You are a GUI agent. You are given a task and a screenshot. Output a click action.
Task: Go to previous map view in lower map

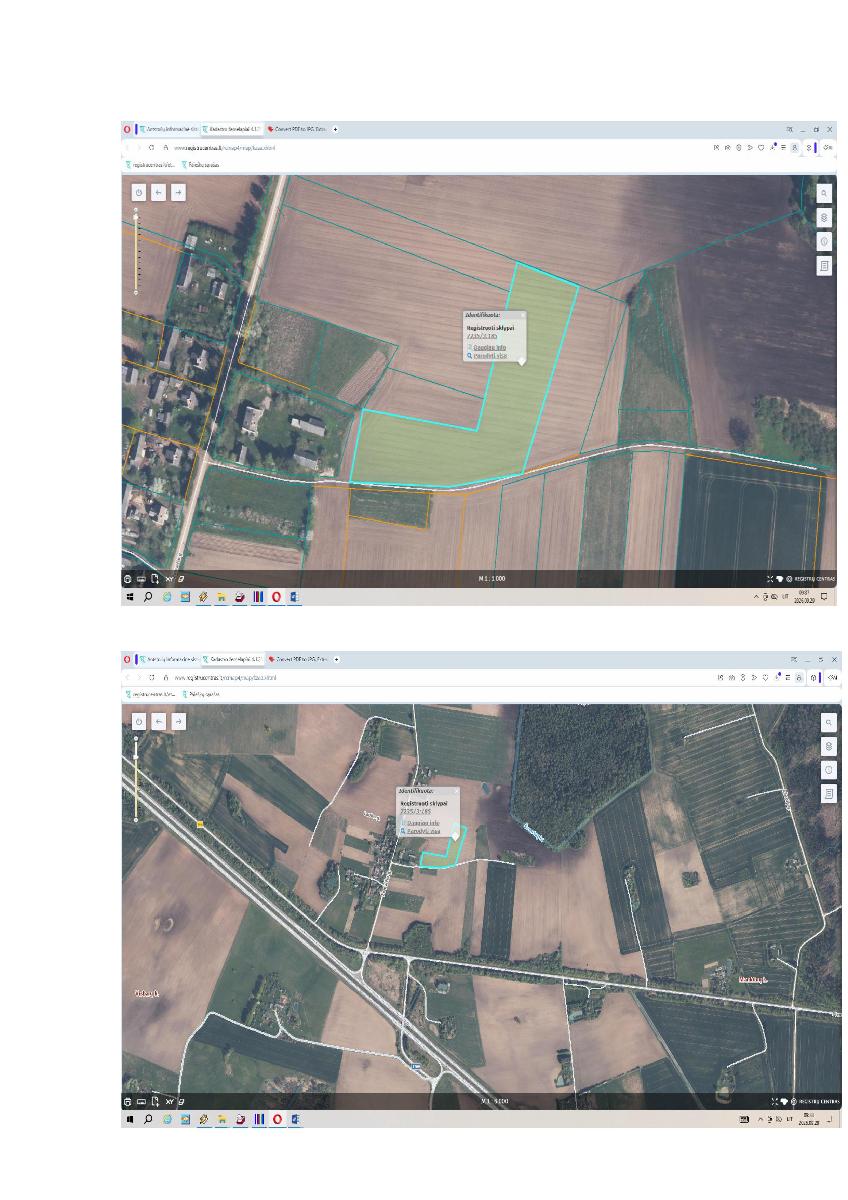(x=158, y=721)
